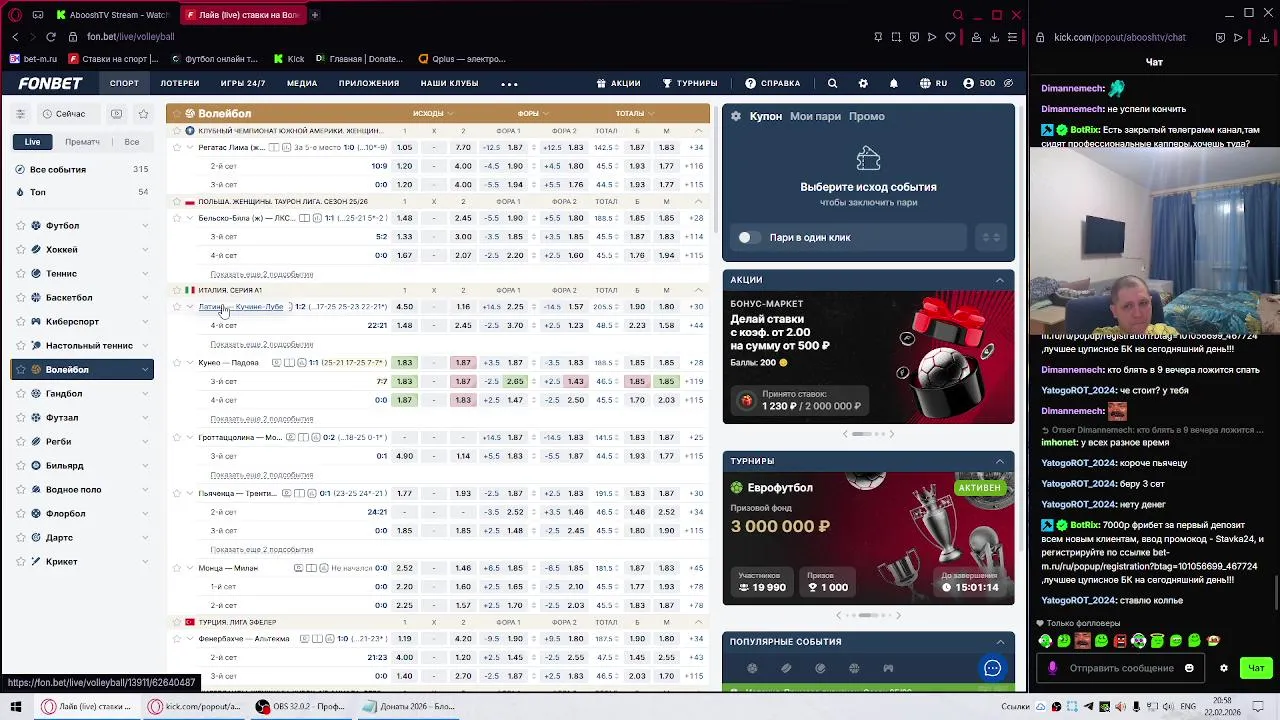This screenshot has width=1280, height=720.
Task: Favorite Футбол with its star
Action: point(20,226)
